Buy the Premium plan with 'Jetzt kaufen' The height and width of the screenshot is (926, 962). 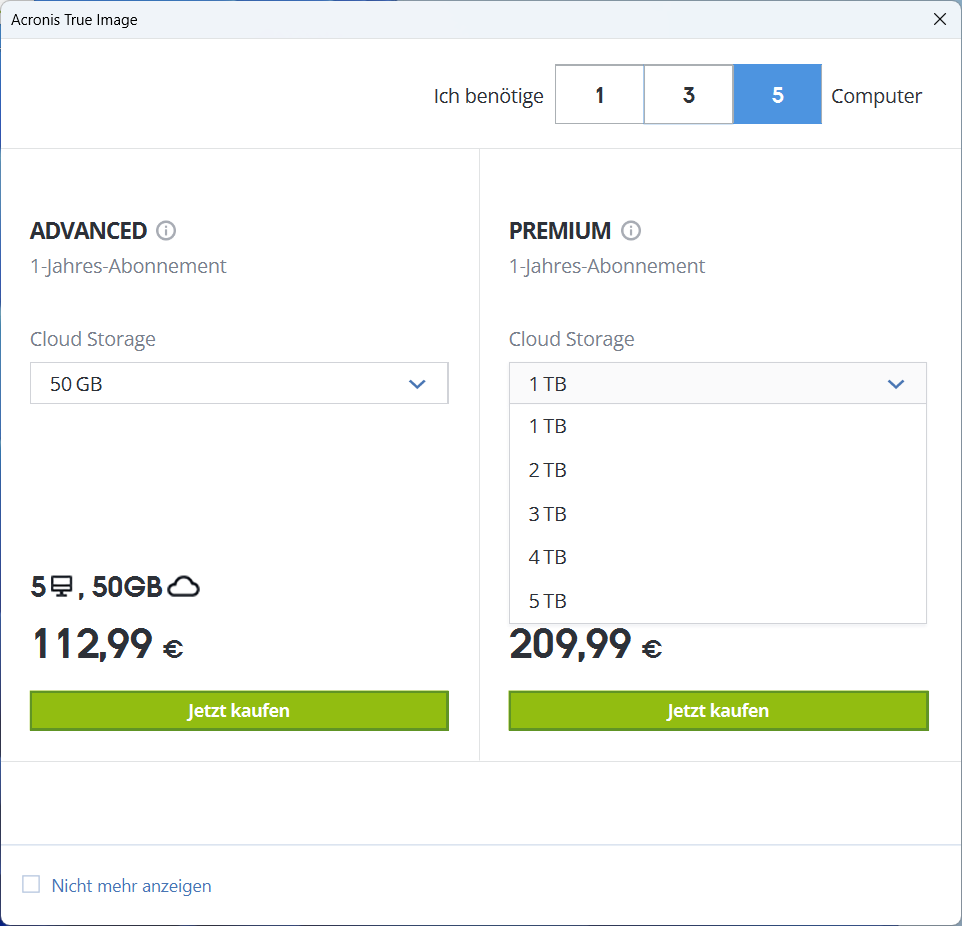(718, 711)
